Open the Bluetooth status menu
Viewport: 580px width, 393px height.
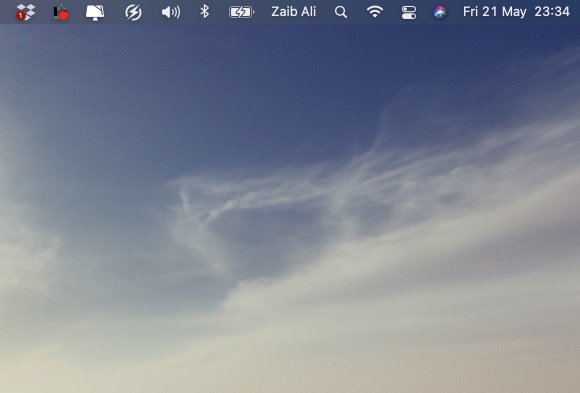[x=205, y=11]
